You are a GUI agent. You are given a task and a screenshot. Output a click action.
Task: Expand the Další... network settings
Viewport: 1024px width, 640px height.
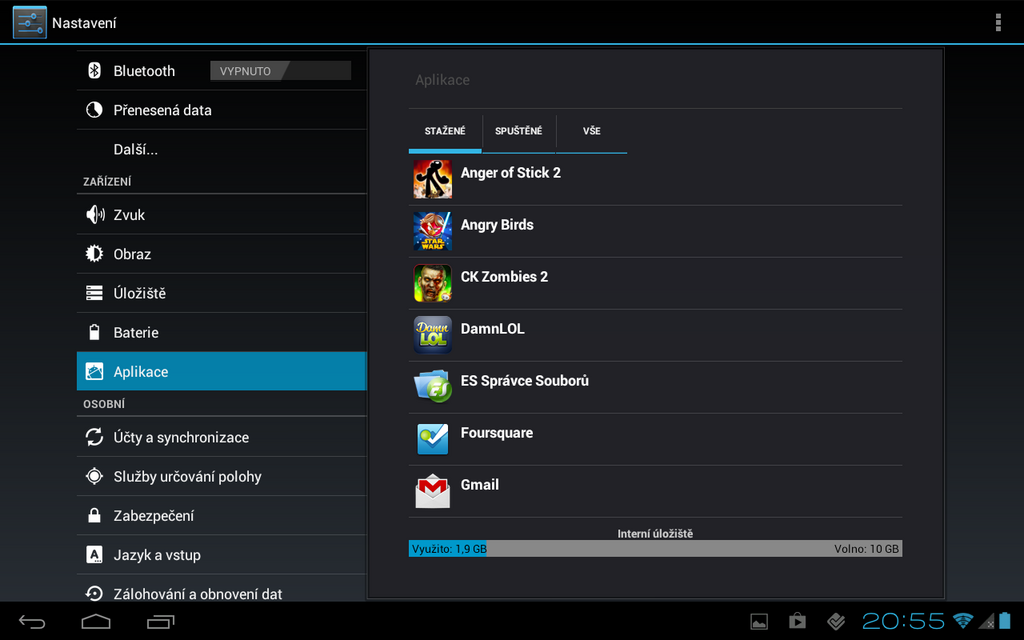click(x=135, y=149)
